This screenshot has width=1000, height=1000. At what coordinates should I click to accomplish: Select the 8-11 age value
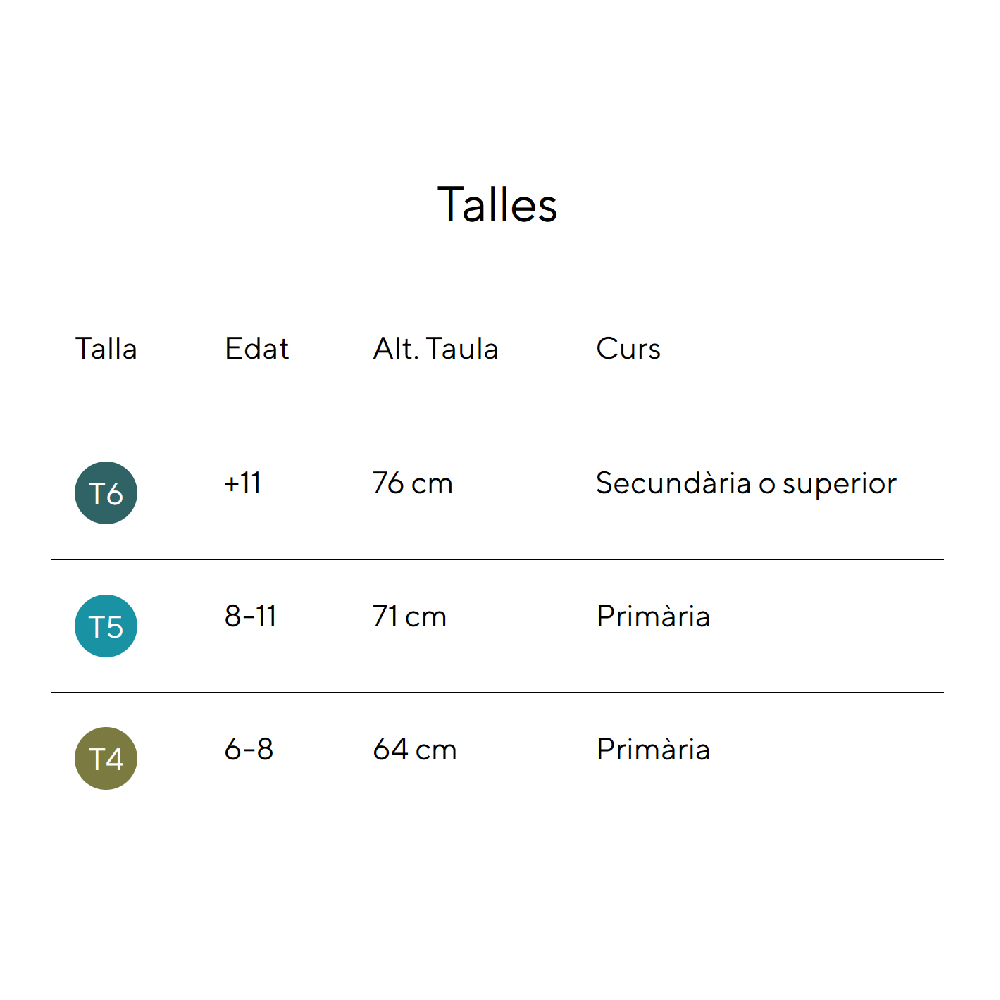point(250,616)
